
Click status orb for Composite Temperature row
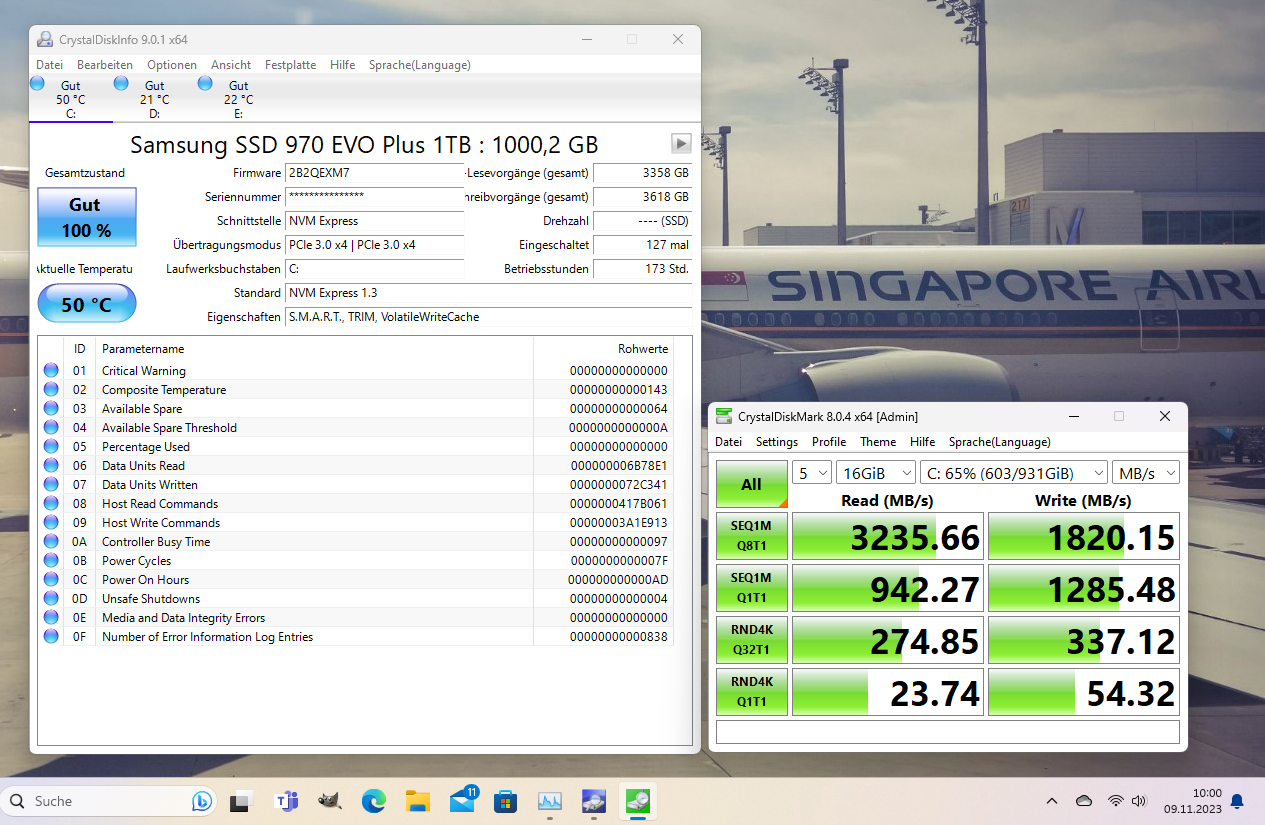(51, 390)
